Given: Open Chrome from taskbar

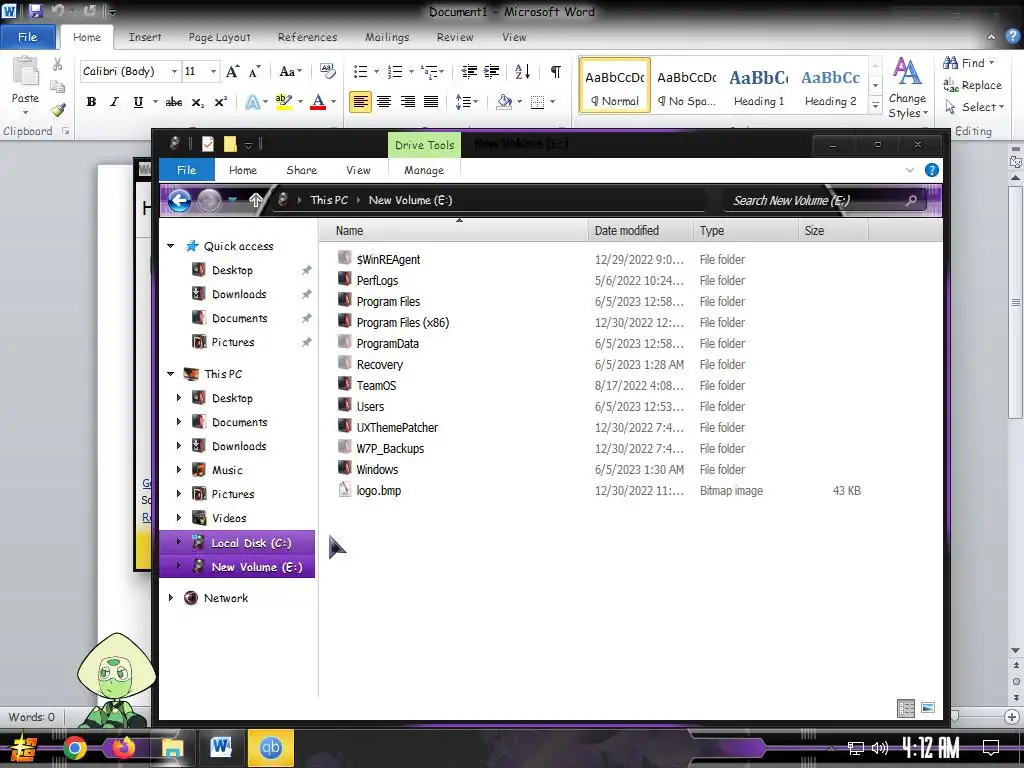Looking at the screenshot, I should (74, 748).
